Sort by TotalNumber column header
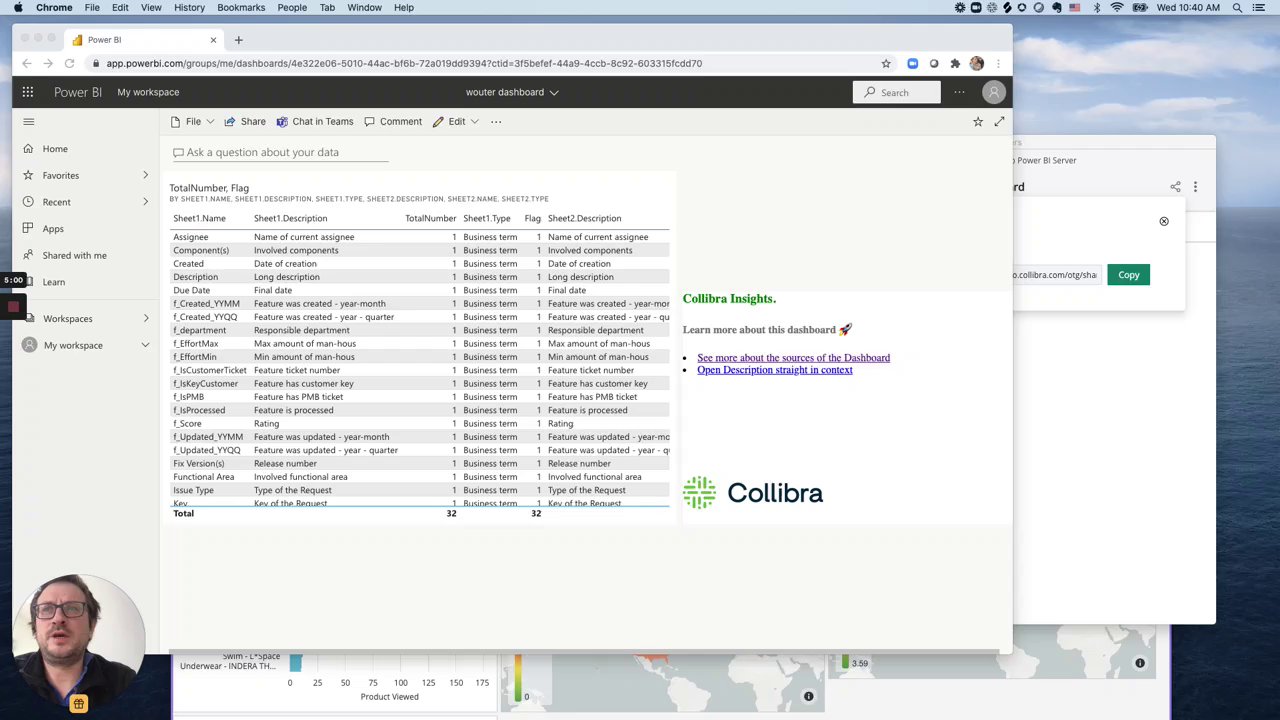The height and width of the screenshot is (720, 1280). tap(430, 218)
